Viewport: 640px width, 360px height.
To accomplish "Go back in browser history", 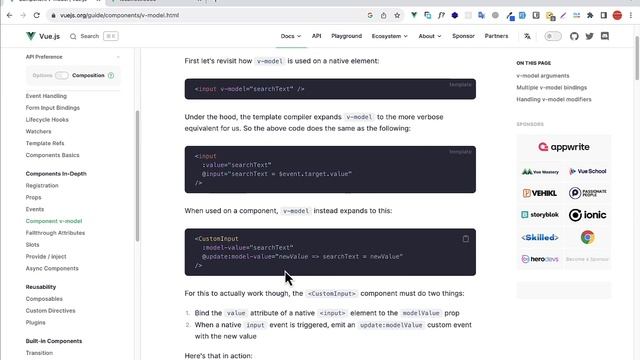I will [x=10, y=16].
